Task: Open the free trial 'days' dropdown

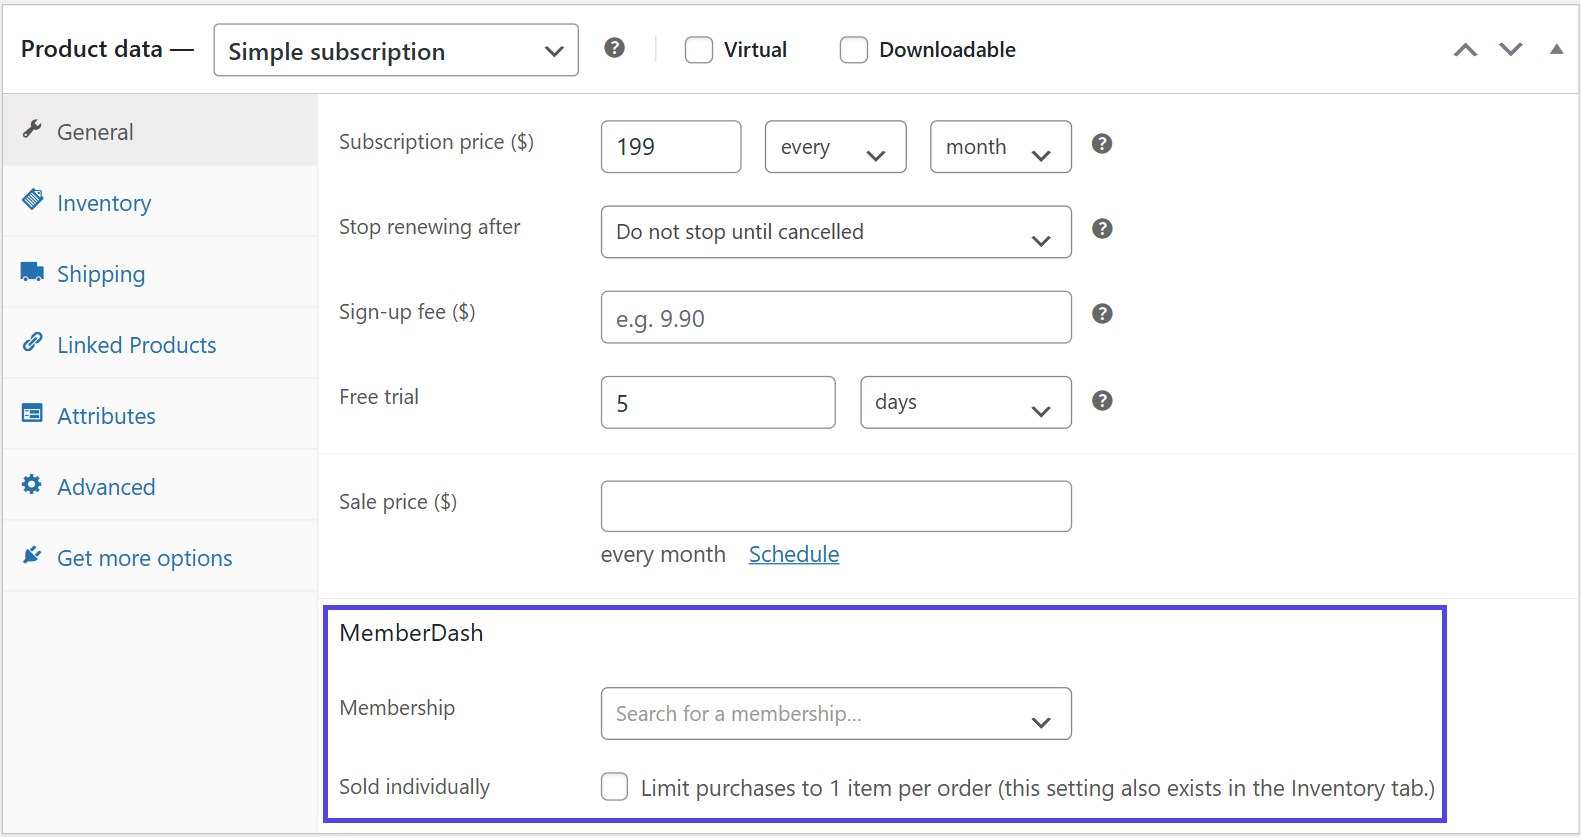Action: coord(966,402)
